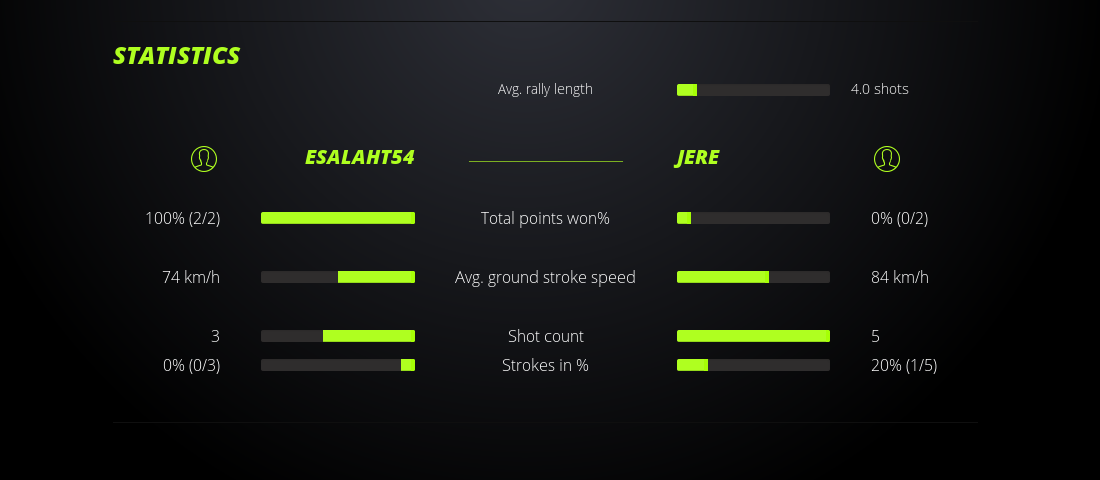The image size is (1100, 480).
Task: Click JERE's total points won bar
Action: point(753,218)
